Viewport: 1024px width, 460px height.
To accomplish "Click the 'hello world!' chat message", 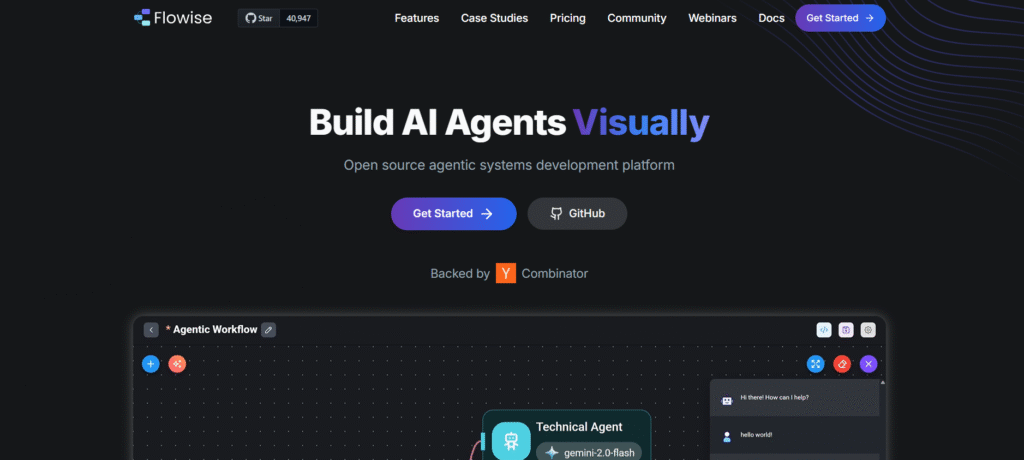I will click(x=756, y=434).
